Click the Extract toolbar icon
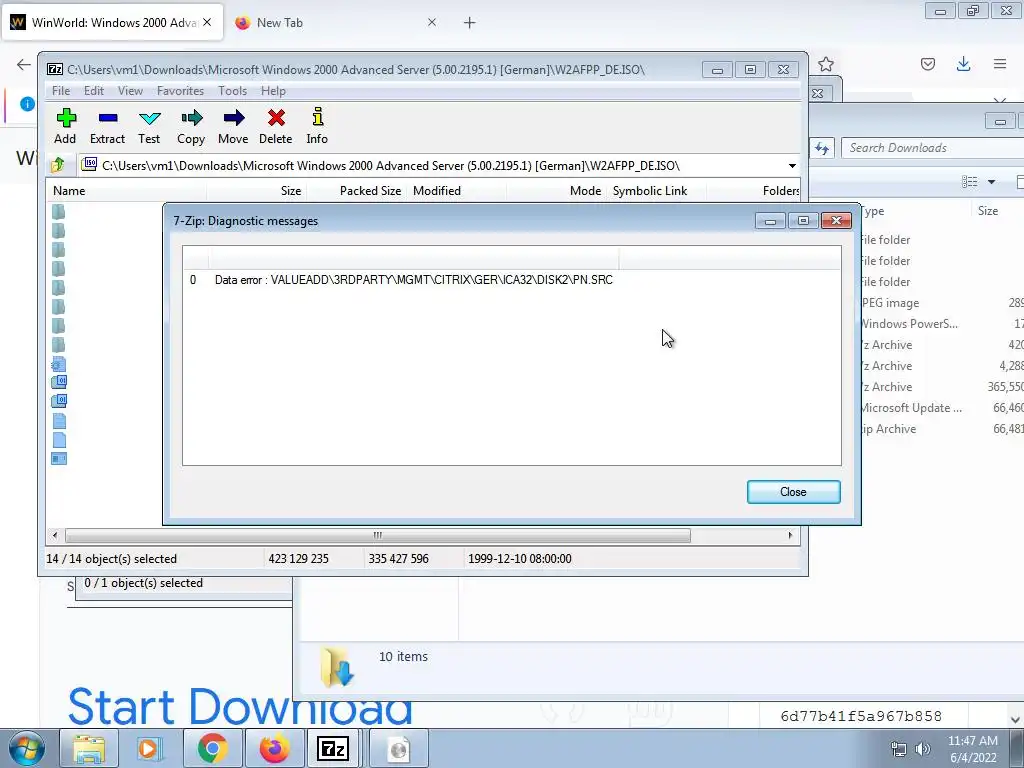 tap(107, 126)
